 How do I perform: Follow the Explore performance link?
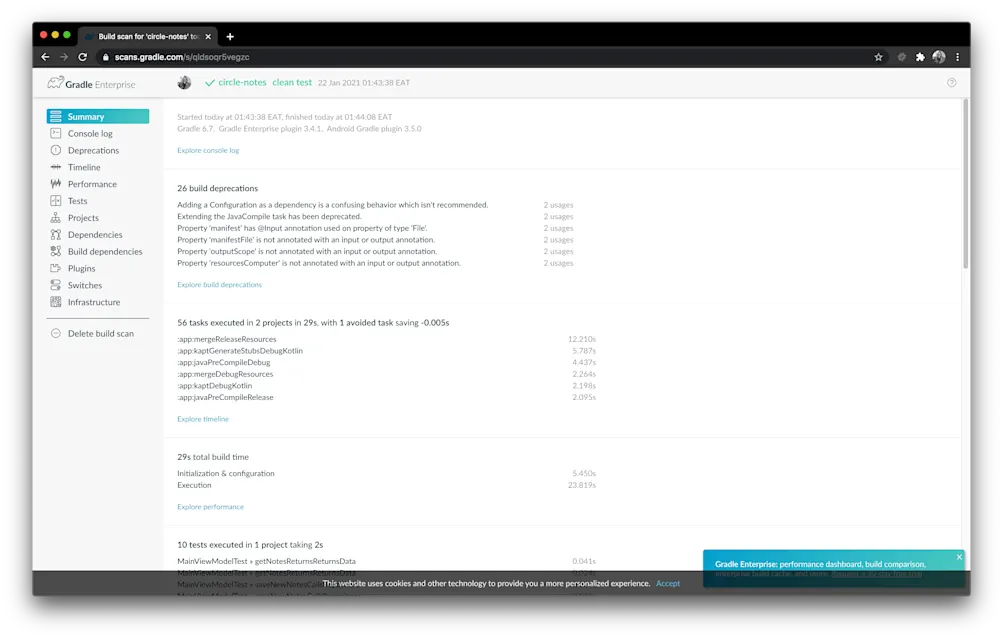click(210, 507)
